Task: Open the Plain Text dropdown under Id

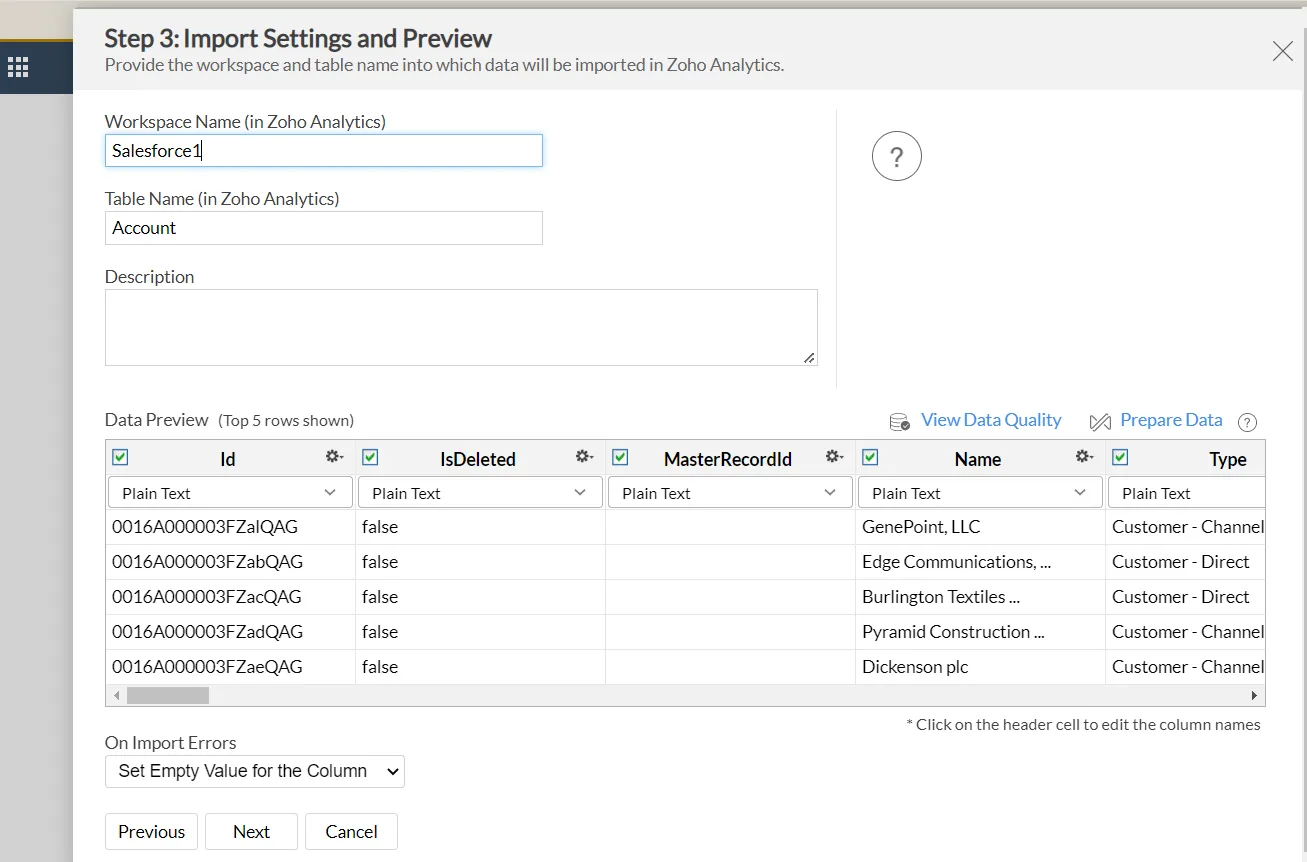Action: point(229,492)
